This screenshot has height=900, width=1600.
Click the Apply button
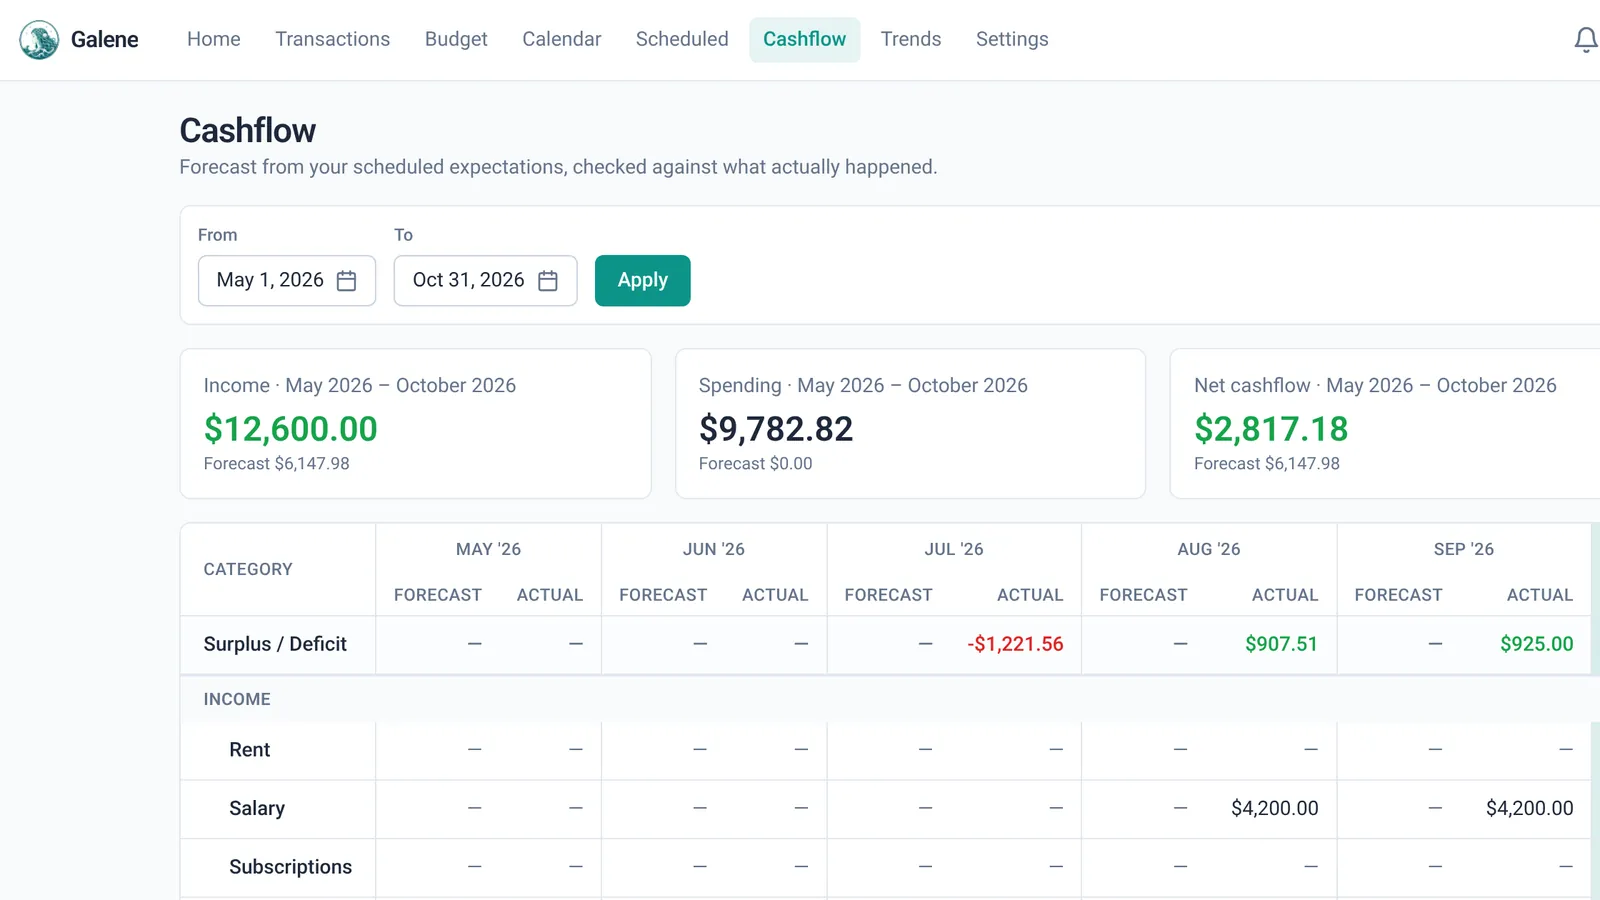643,281
